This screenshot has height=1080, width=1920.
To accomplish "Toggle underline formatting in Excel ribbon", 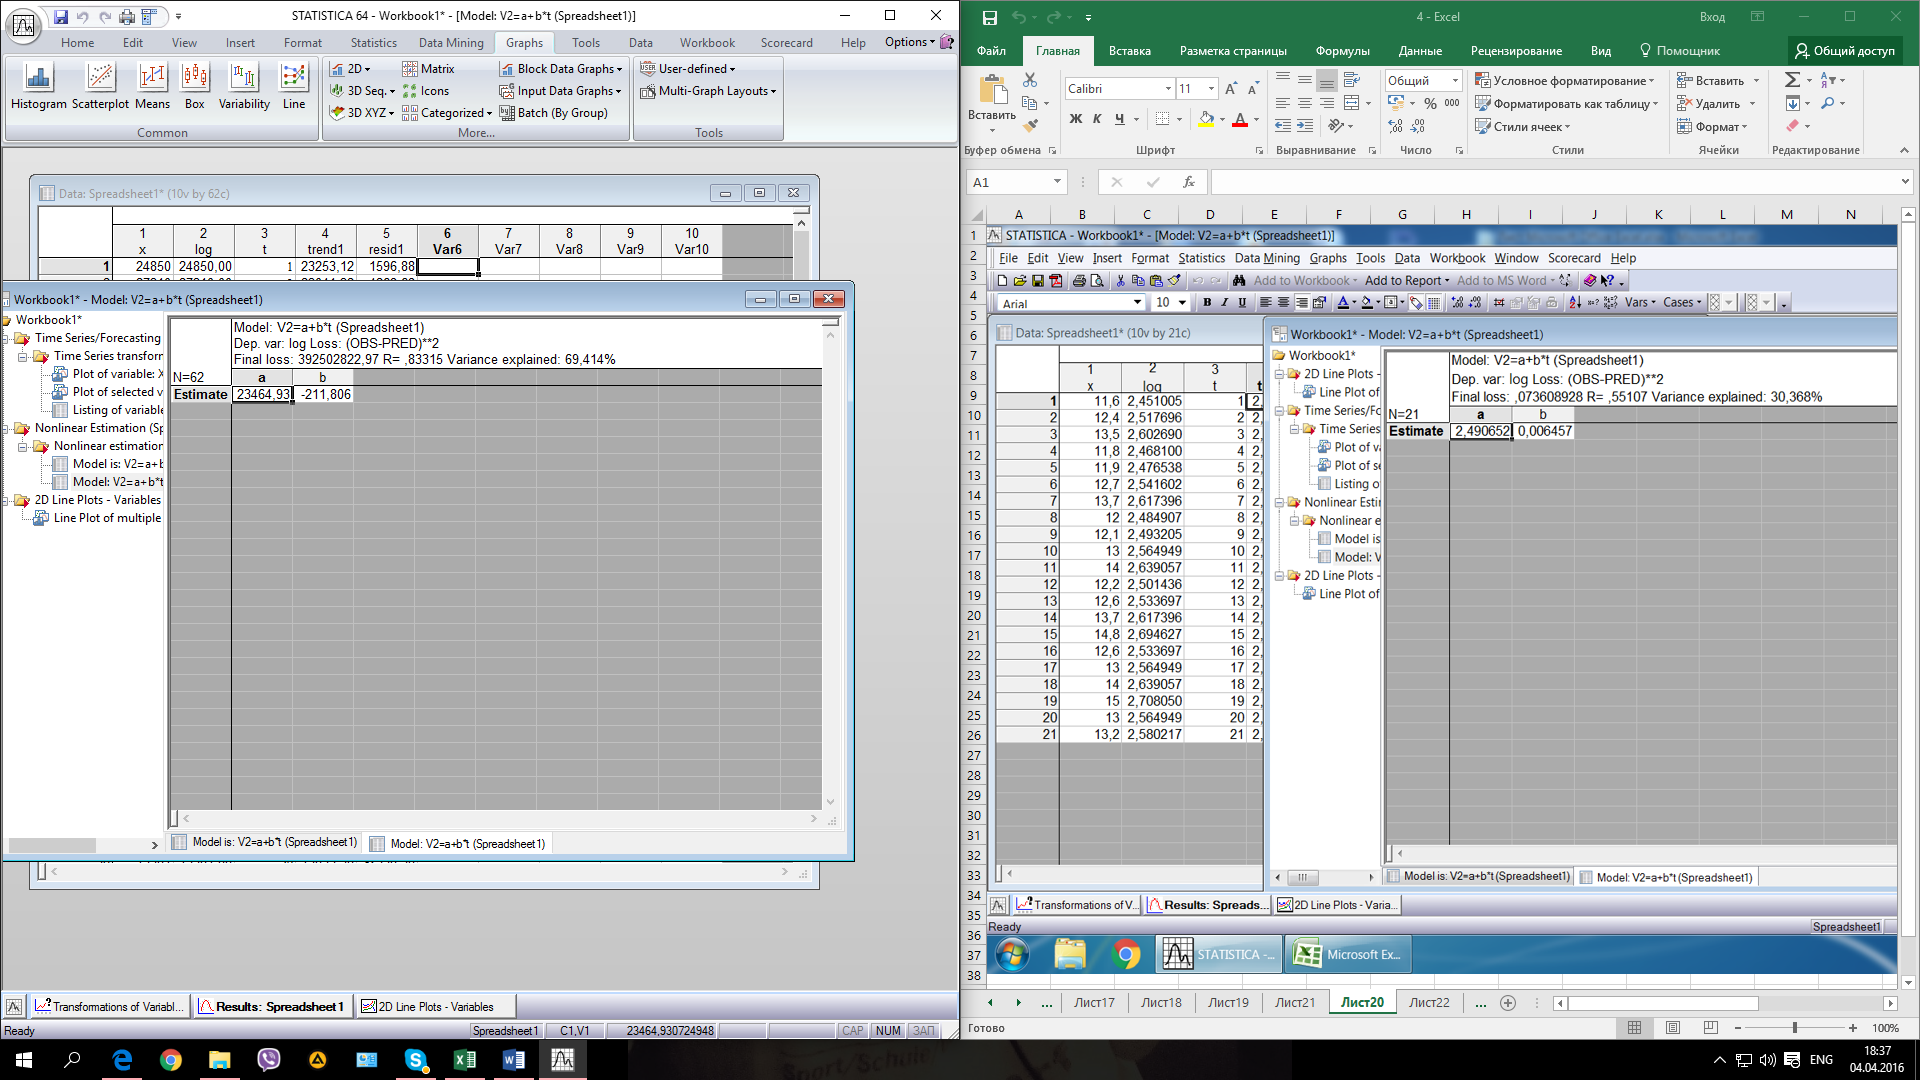I will pos(1119,119).
